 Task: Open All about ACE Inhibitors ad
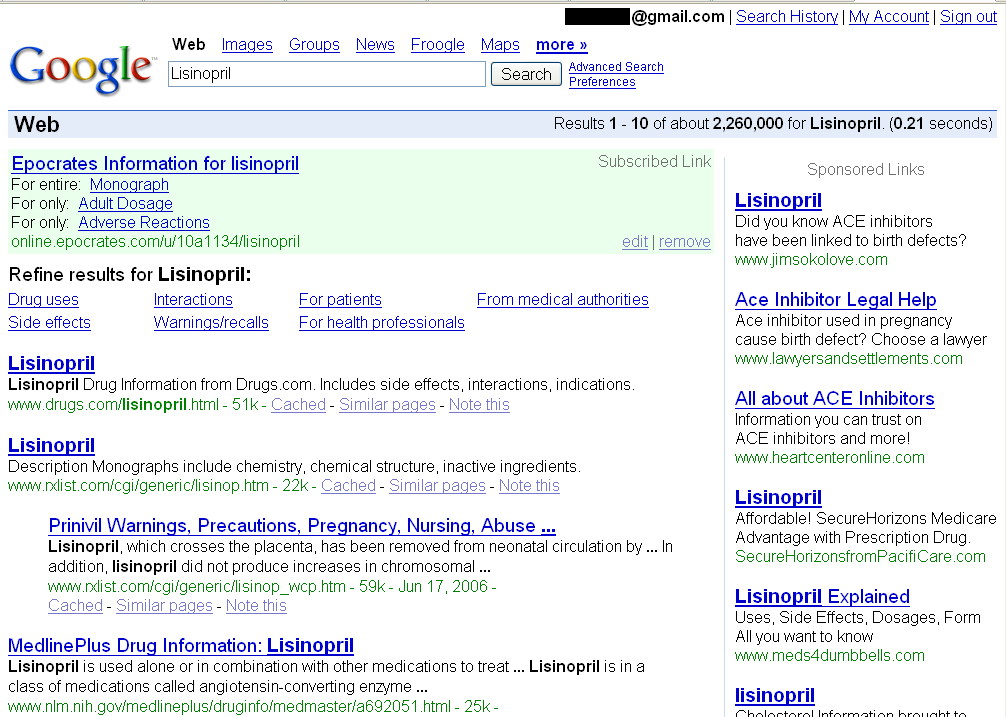click(x=835, y=398)
